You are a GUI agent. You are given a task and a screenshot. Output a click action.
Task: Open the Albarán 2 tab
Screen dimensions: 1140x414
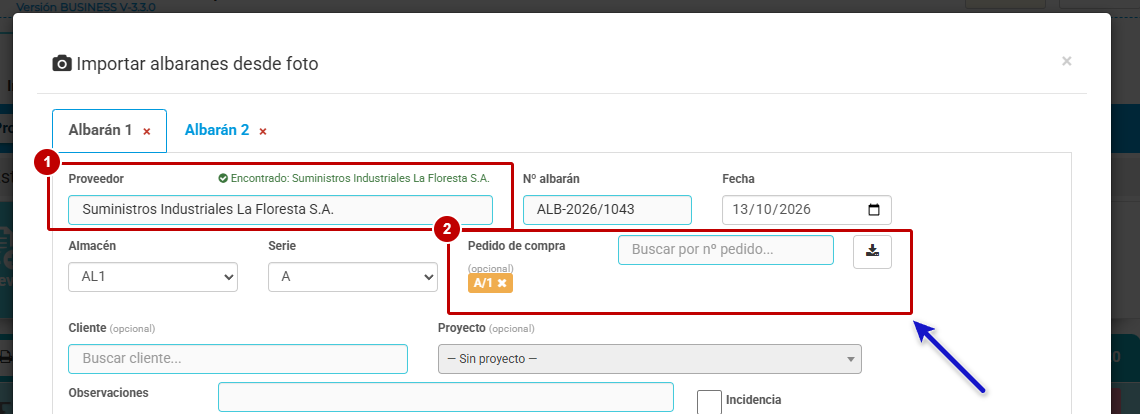[x=217, y=130]
